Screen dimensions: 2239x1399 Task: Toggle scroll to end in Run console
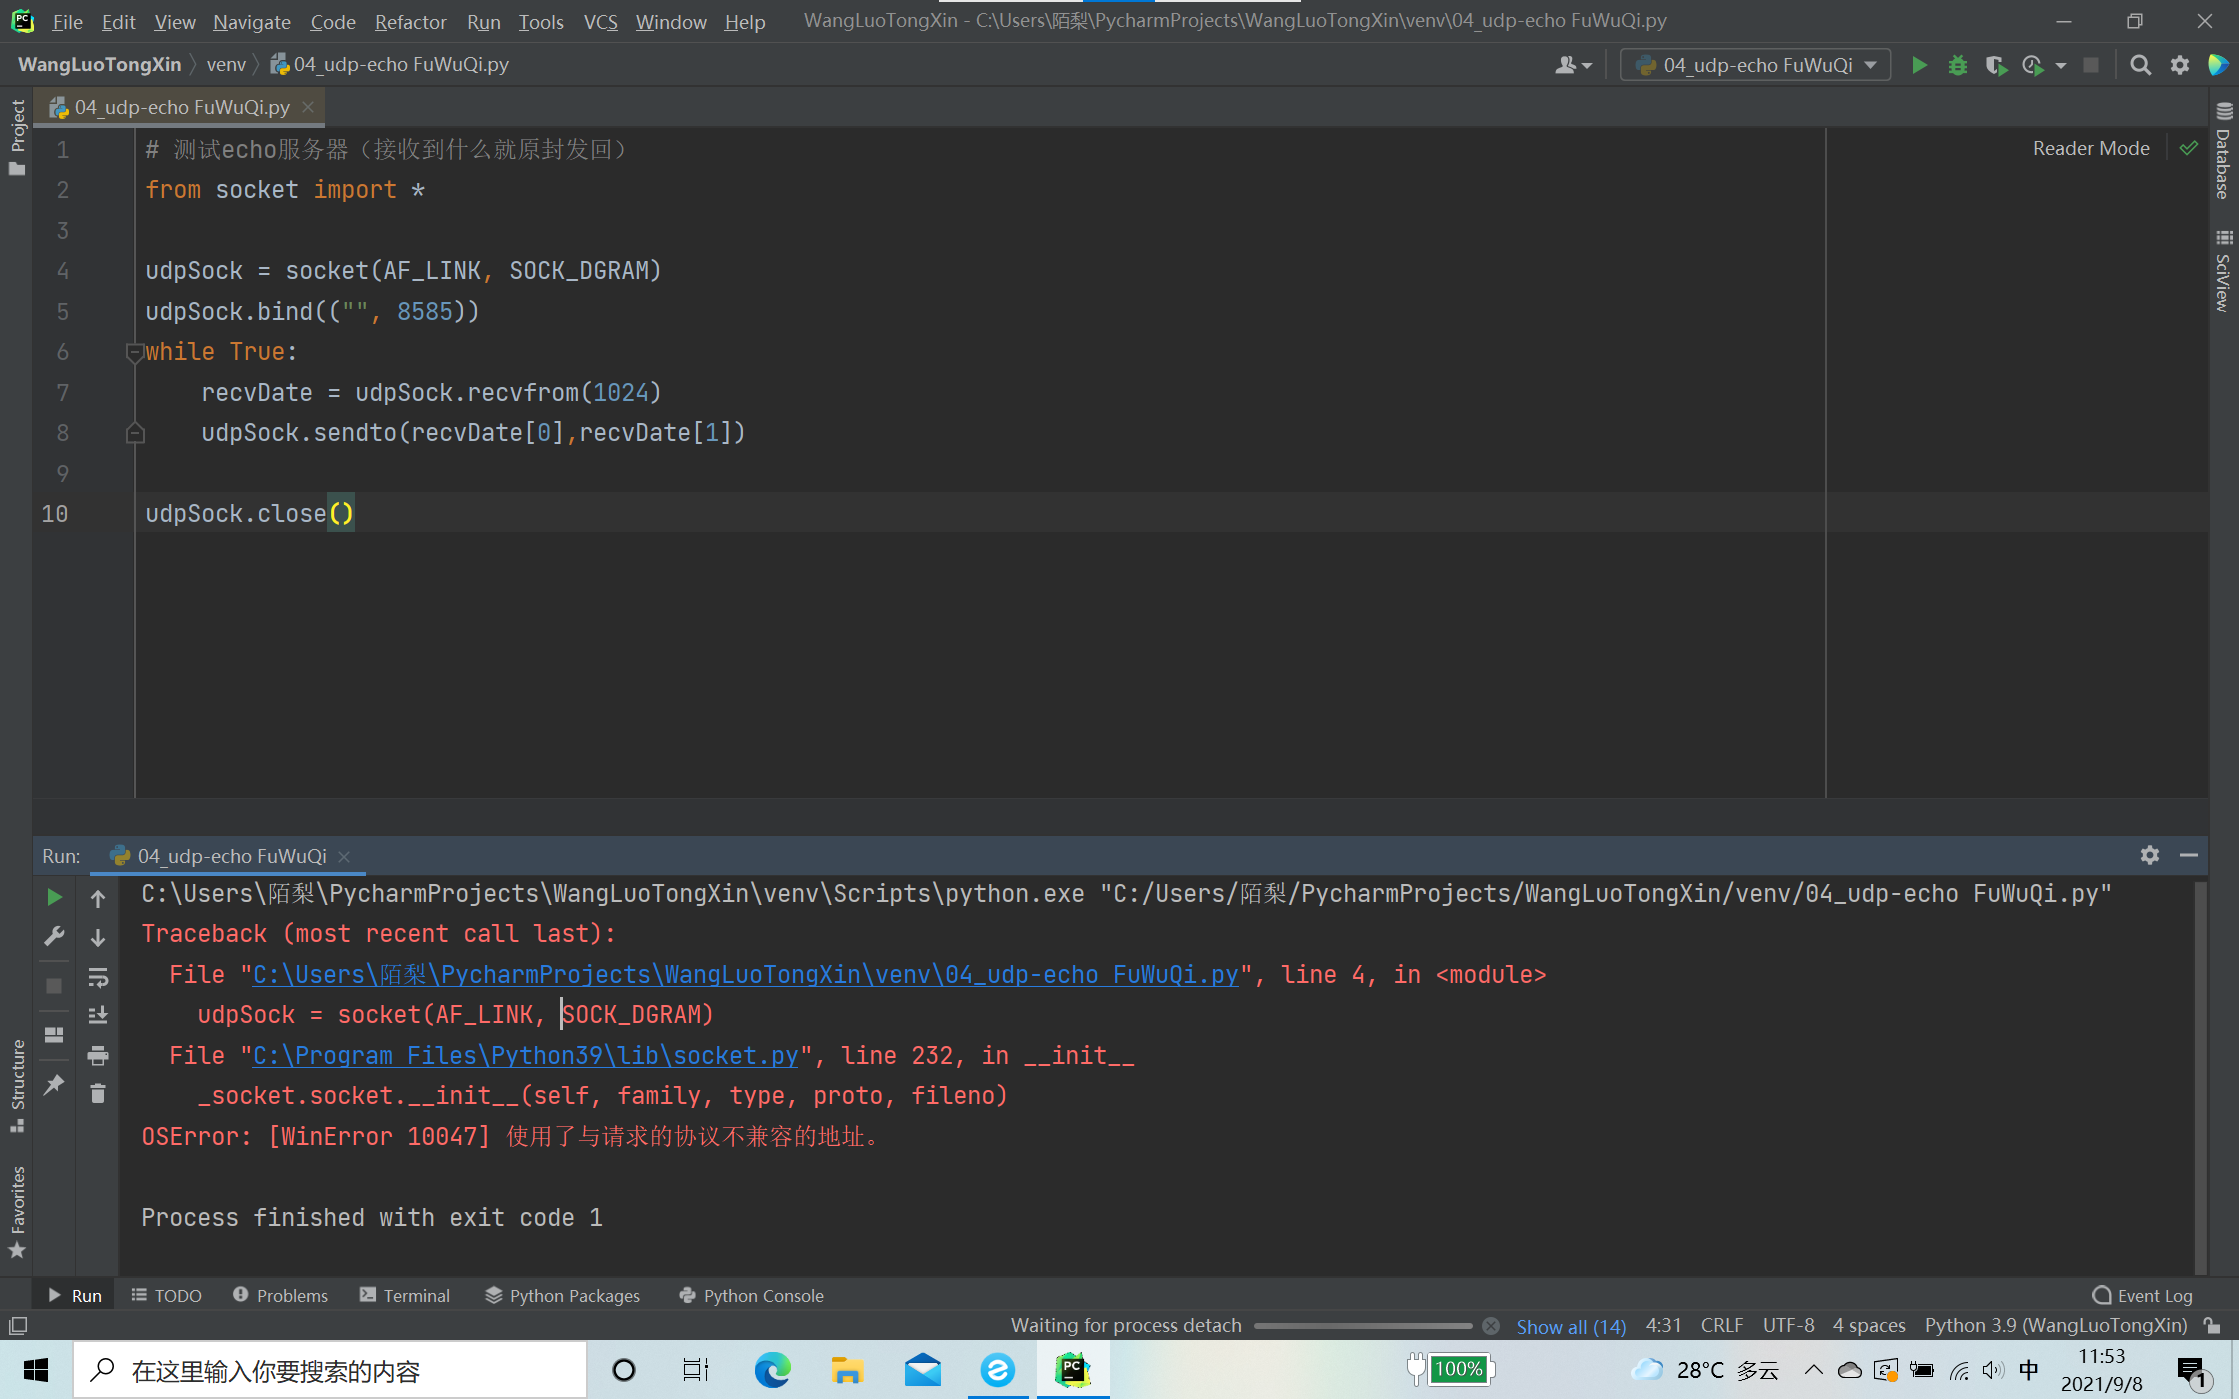pos(98,1015)
